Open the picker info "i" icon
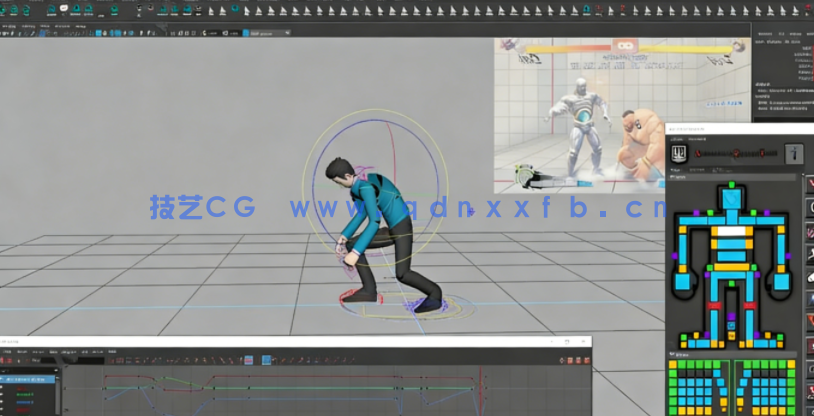The width and height of the screenshot is (814, 416). click(x=795, y=153)
